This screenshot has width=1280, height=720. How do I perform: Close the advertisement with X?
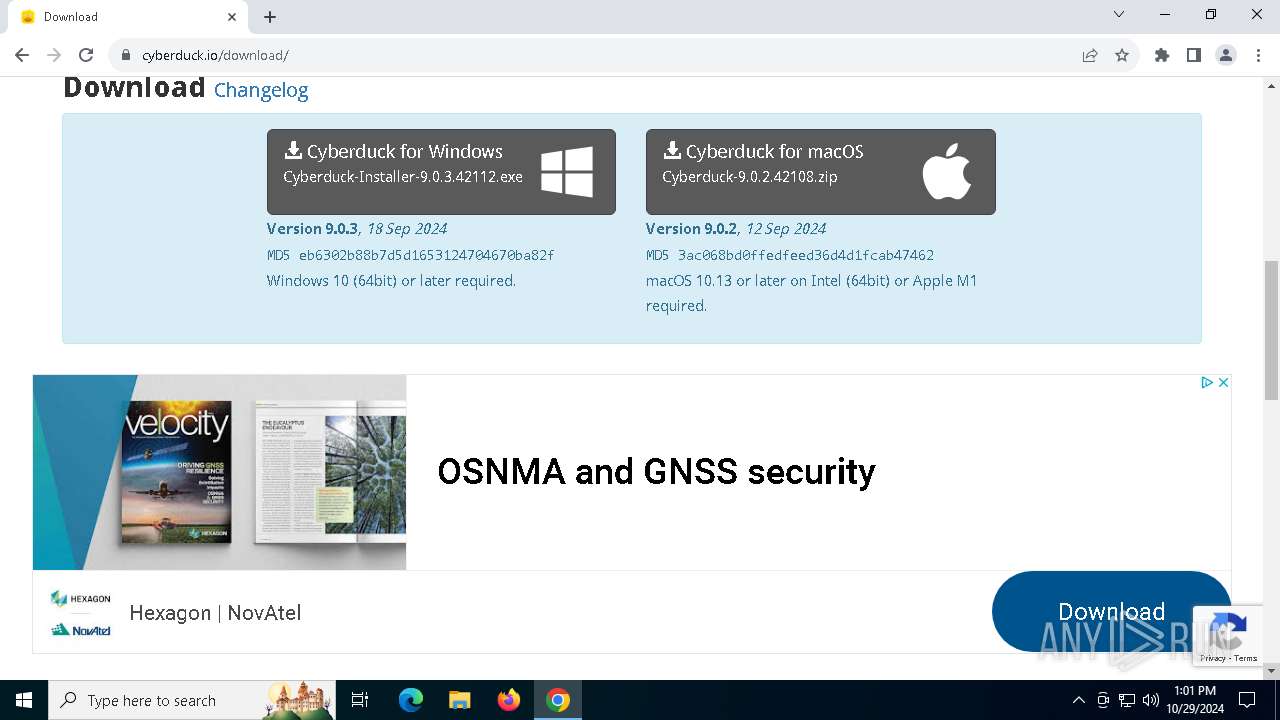tap(1223, 383)
